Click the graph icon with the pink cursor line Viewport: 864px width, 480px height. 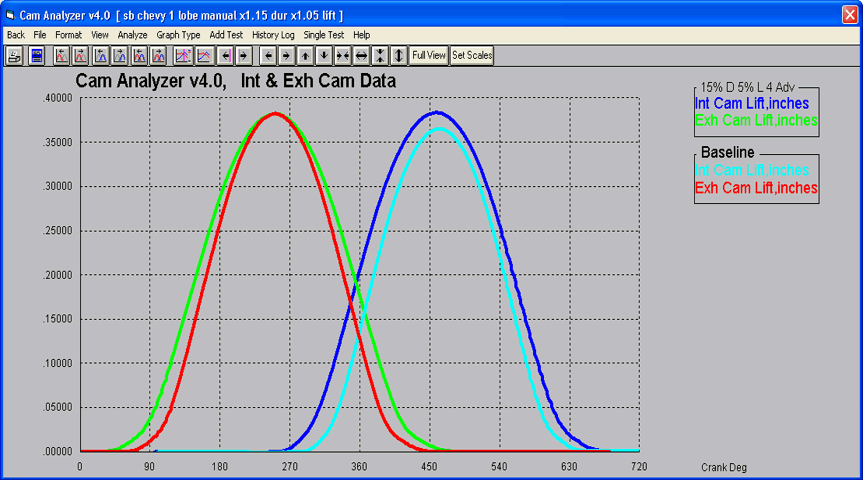pos(183,56)
